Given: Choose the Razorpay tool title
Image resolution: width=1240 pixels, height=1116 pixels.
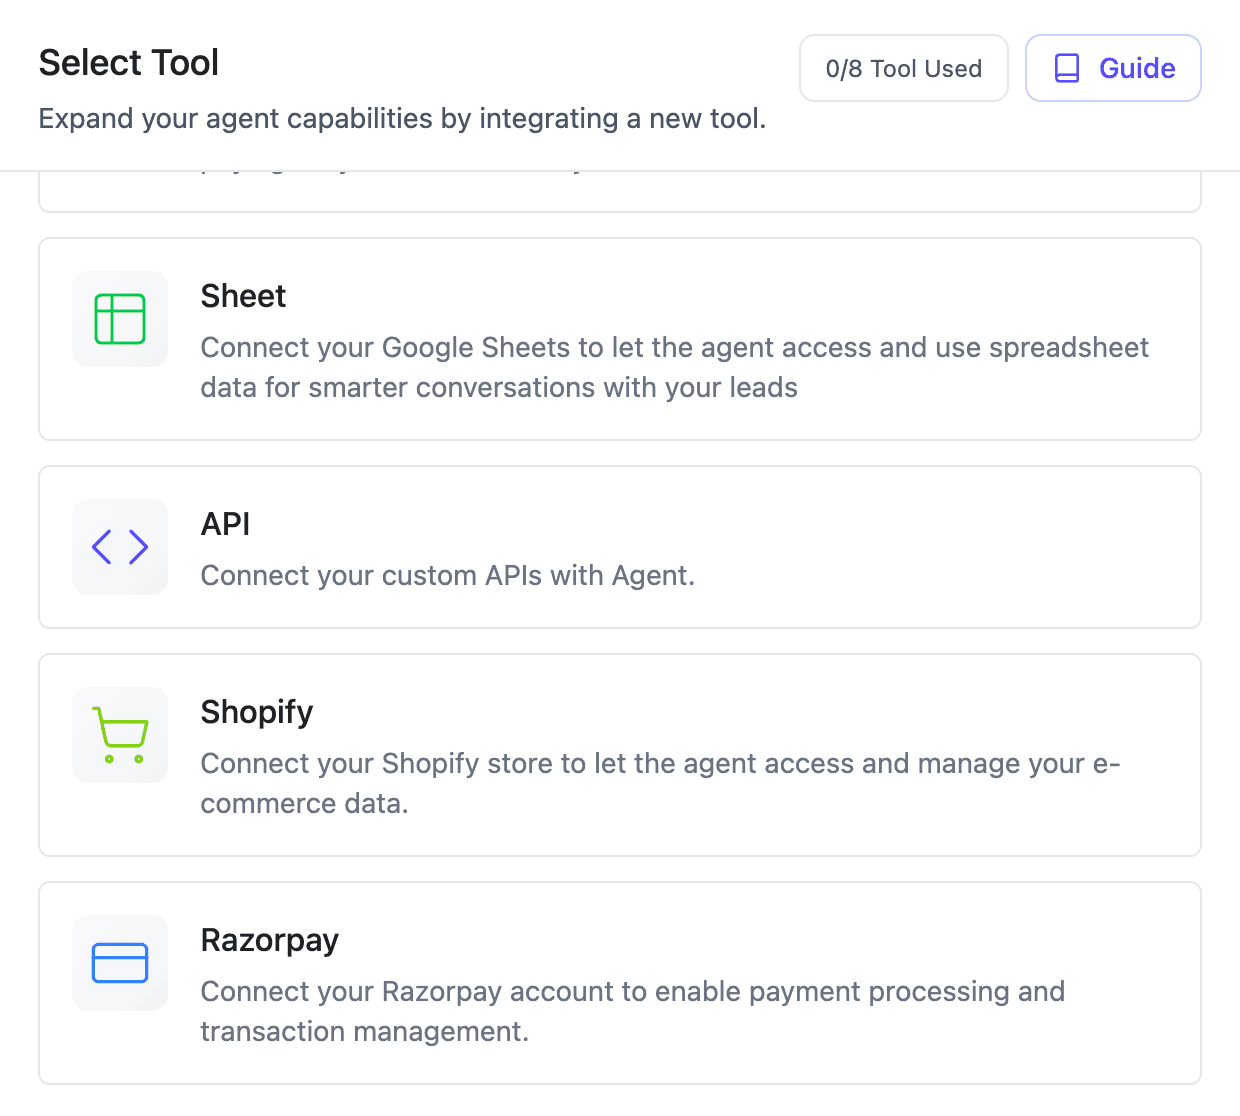Looking at the screenshot, I should (270, 940).
